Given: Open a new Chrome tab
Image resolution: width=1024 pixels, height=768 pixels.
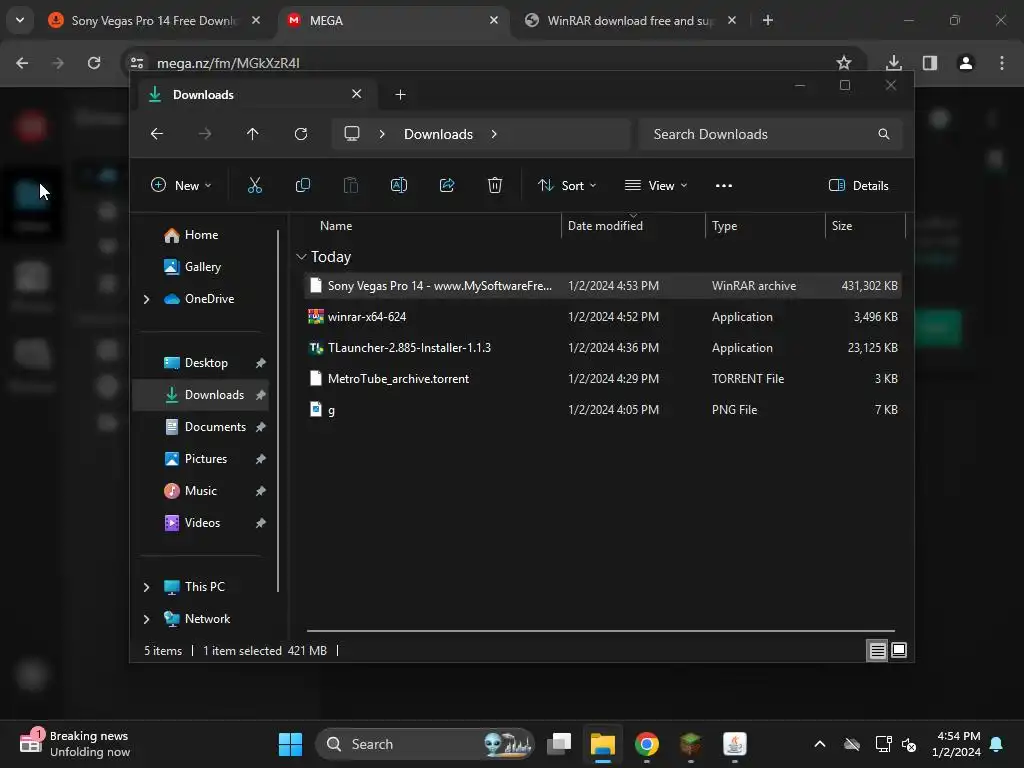Looking at the screenshot, I should (768, 20).
